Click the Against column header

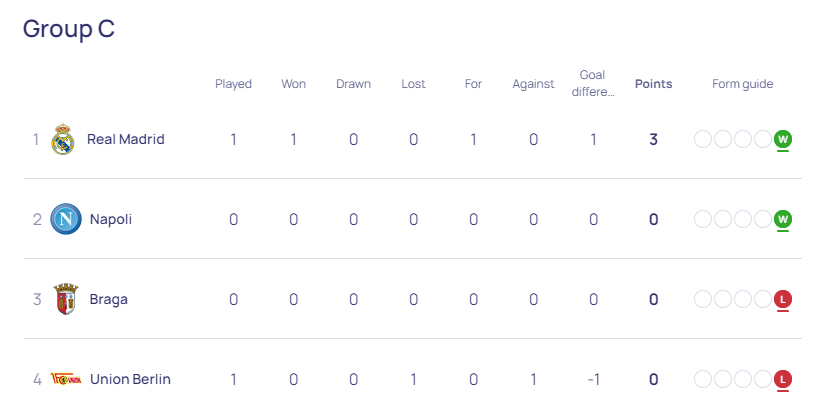click(533, 84)
